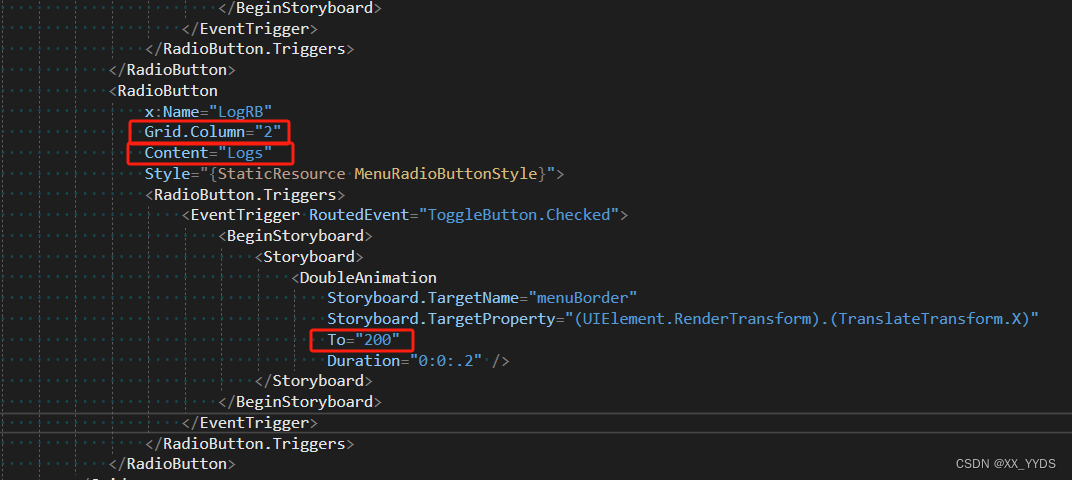Click the To="200" attribute
1072x480 pixels.
(363, 340)
